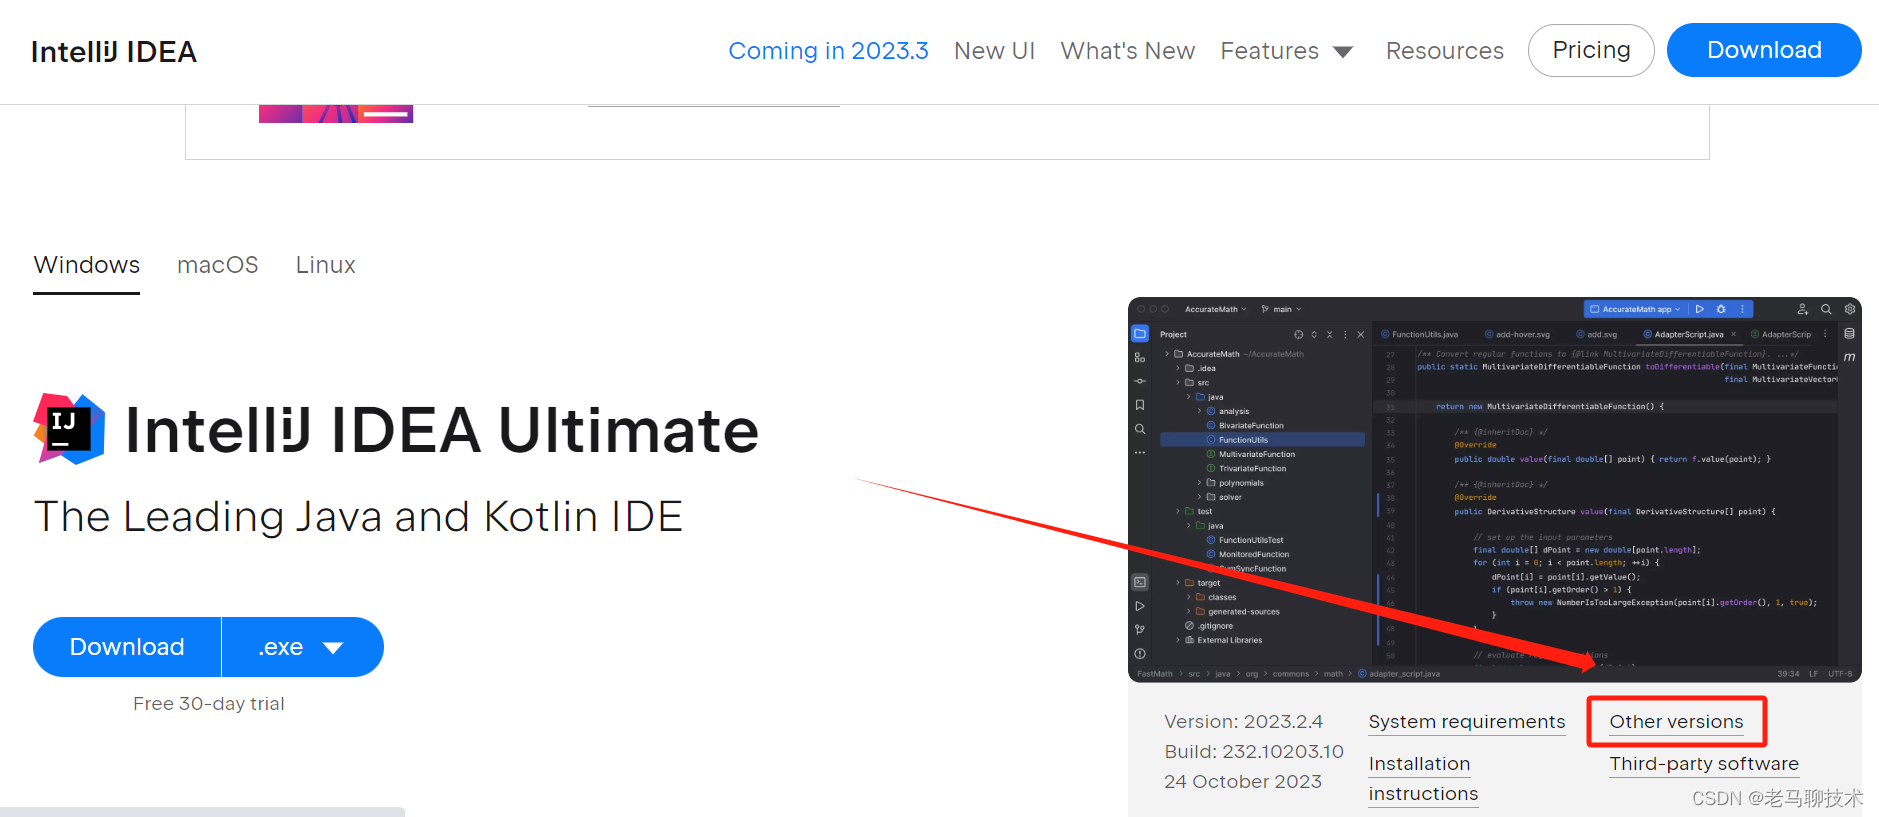Open the Coming in 2023.3 link
1879x817 pixels.
(828, 51)
